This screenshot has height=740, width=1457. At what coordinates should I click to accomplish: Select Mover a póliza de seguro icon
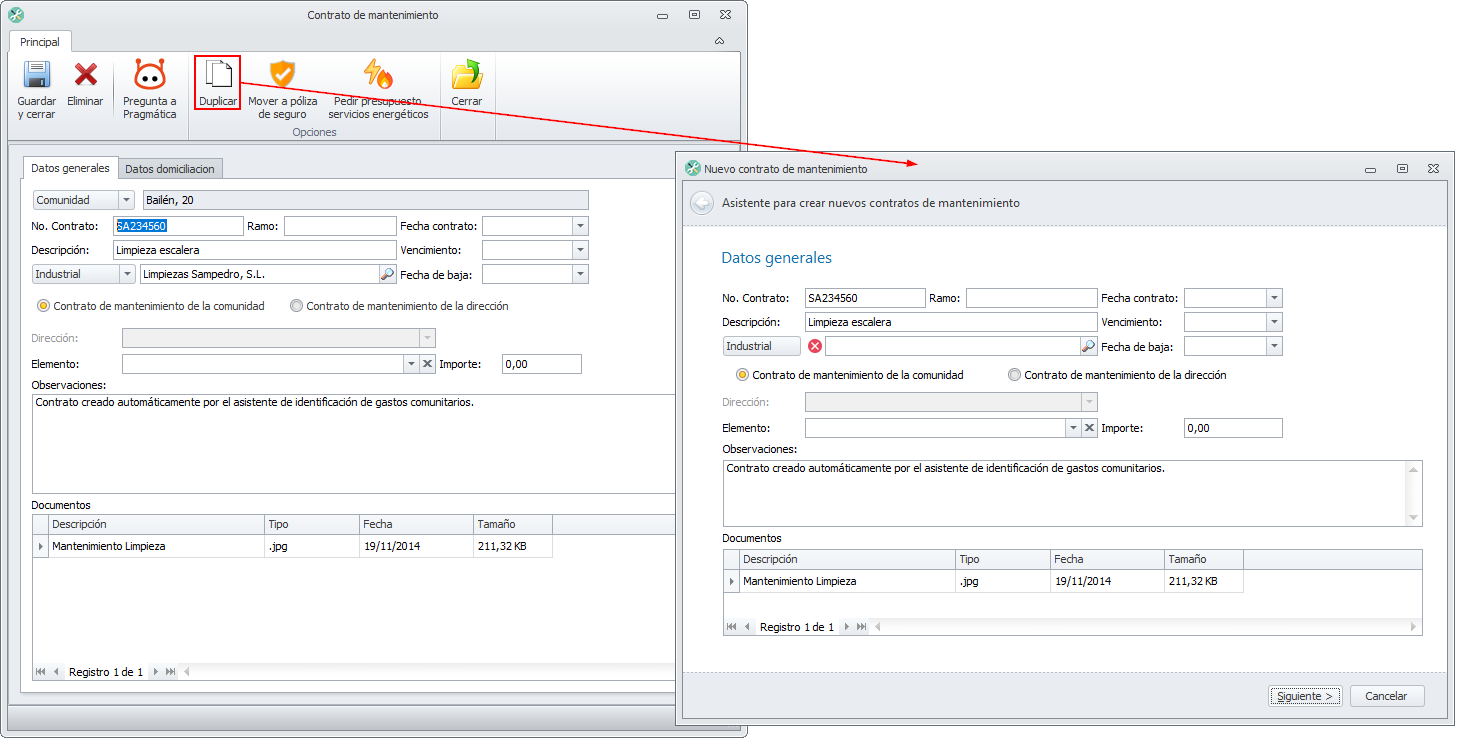283,74
